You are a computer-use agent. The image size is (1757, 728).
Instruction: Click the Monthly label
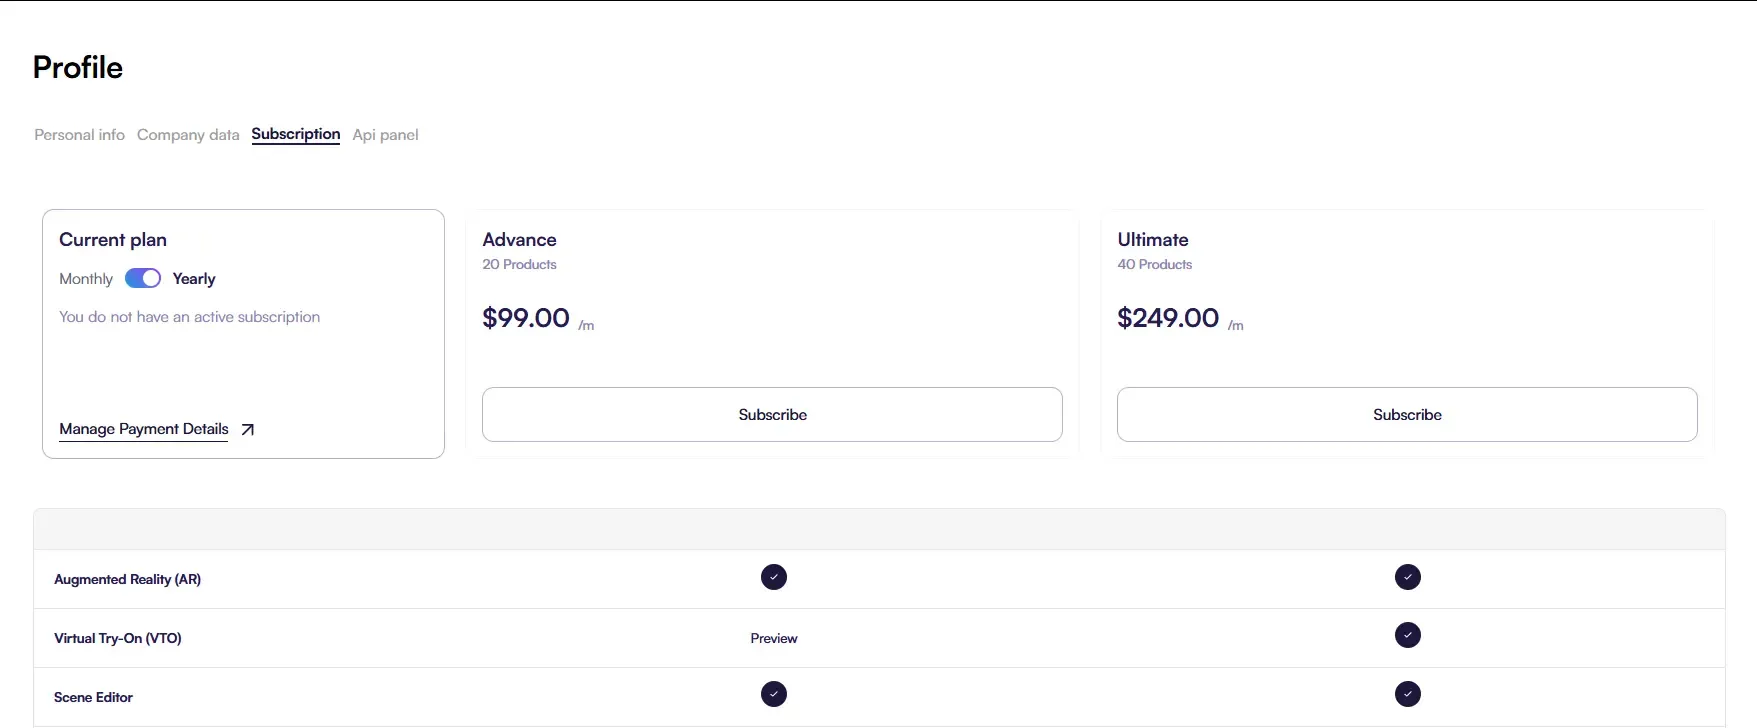[x=85, y=278]
